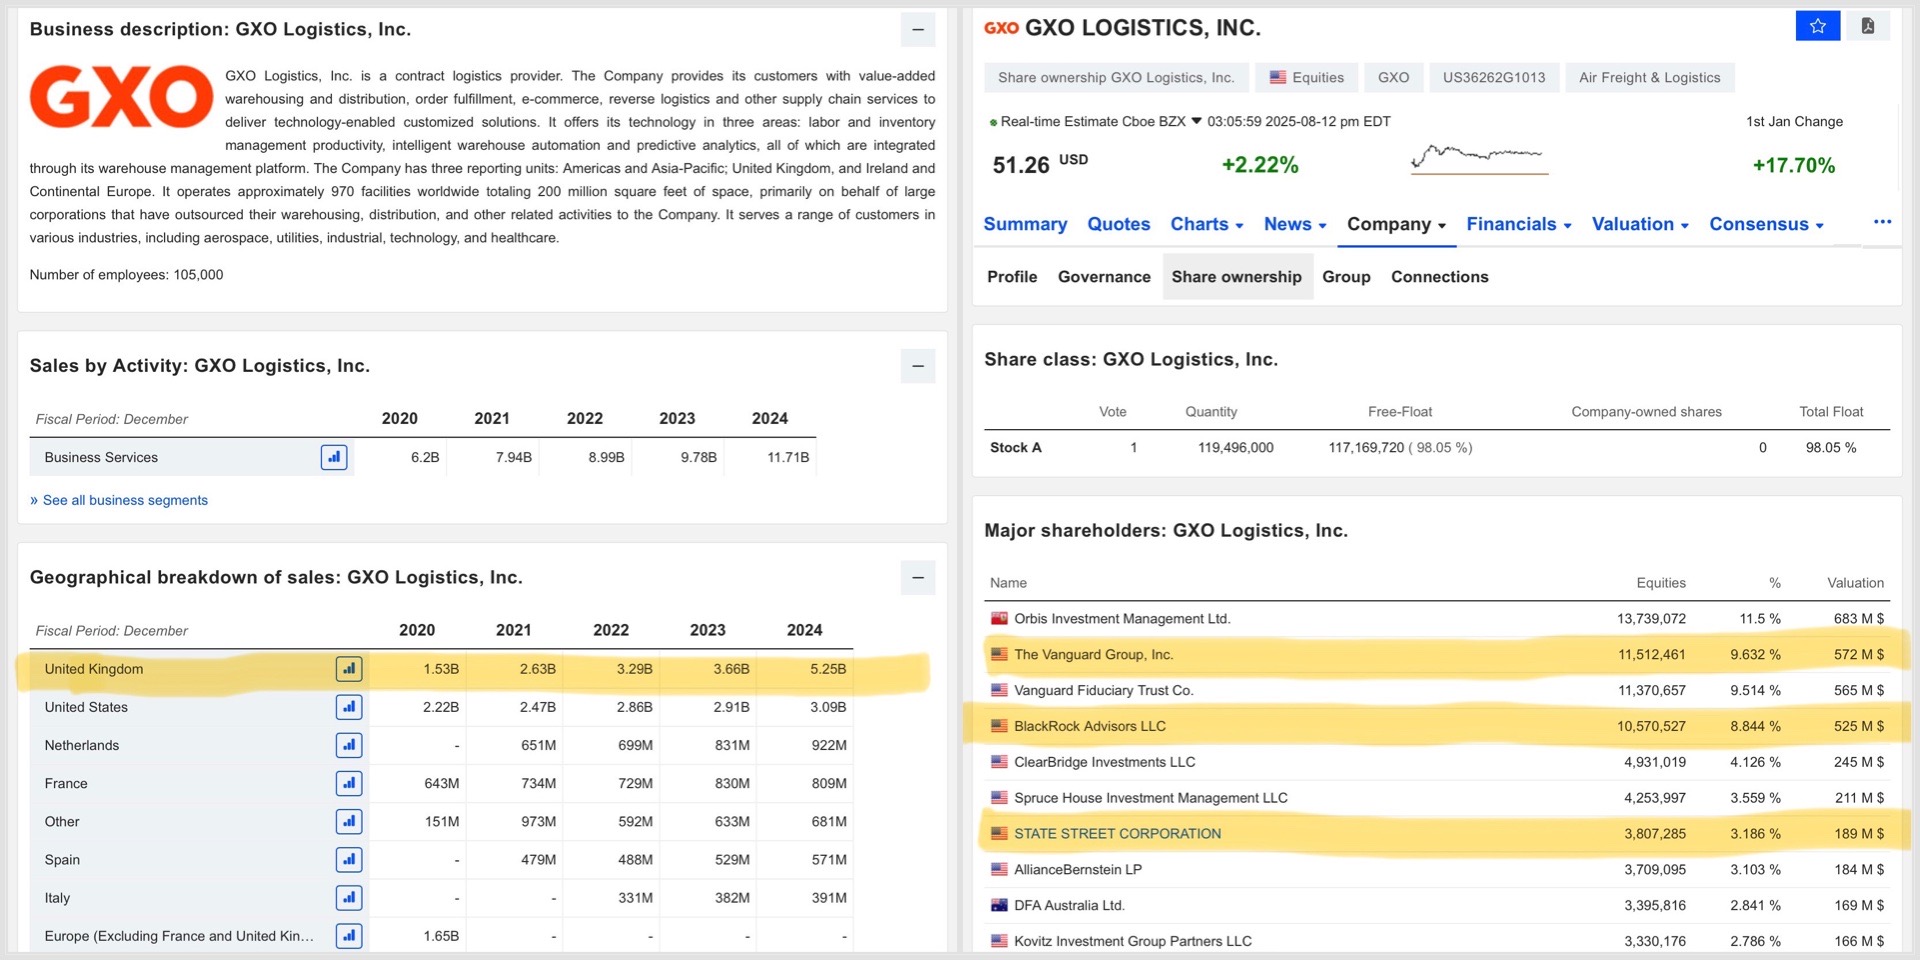1920x960 pixels.
Task: Click the GXO logo in business description
Action: point(121,97)
